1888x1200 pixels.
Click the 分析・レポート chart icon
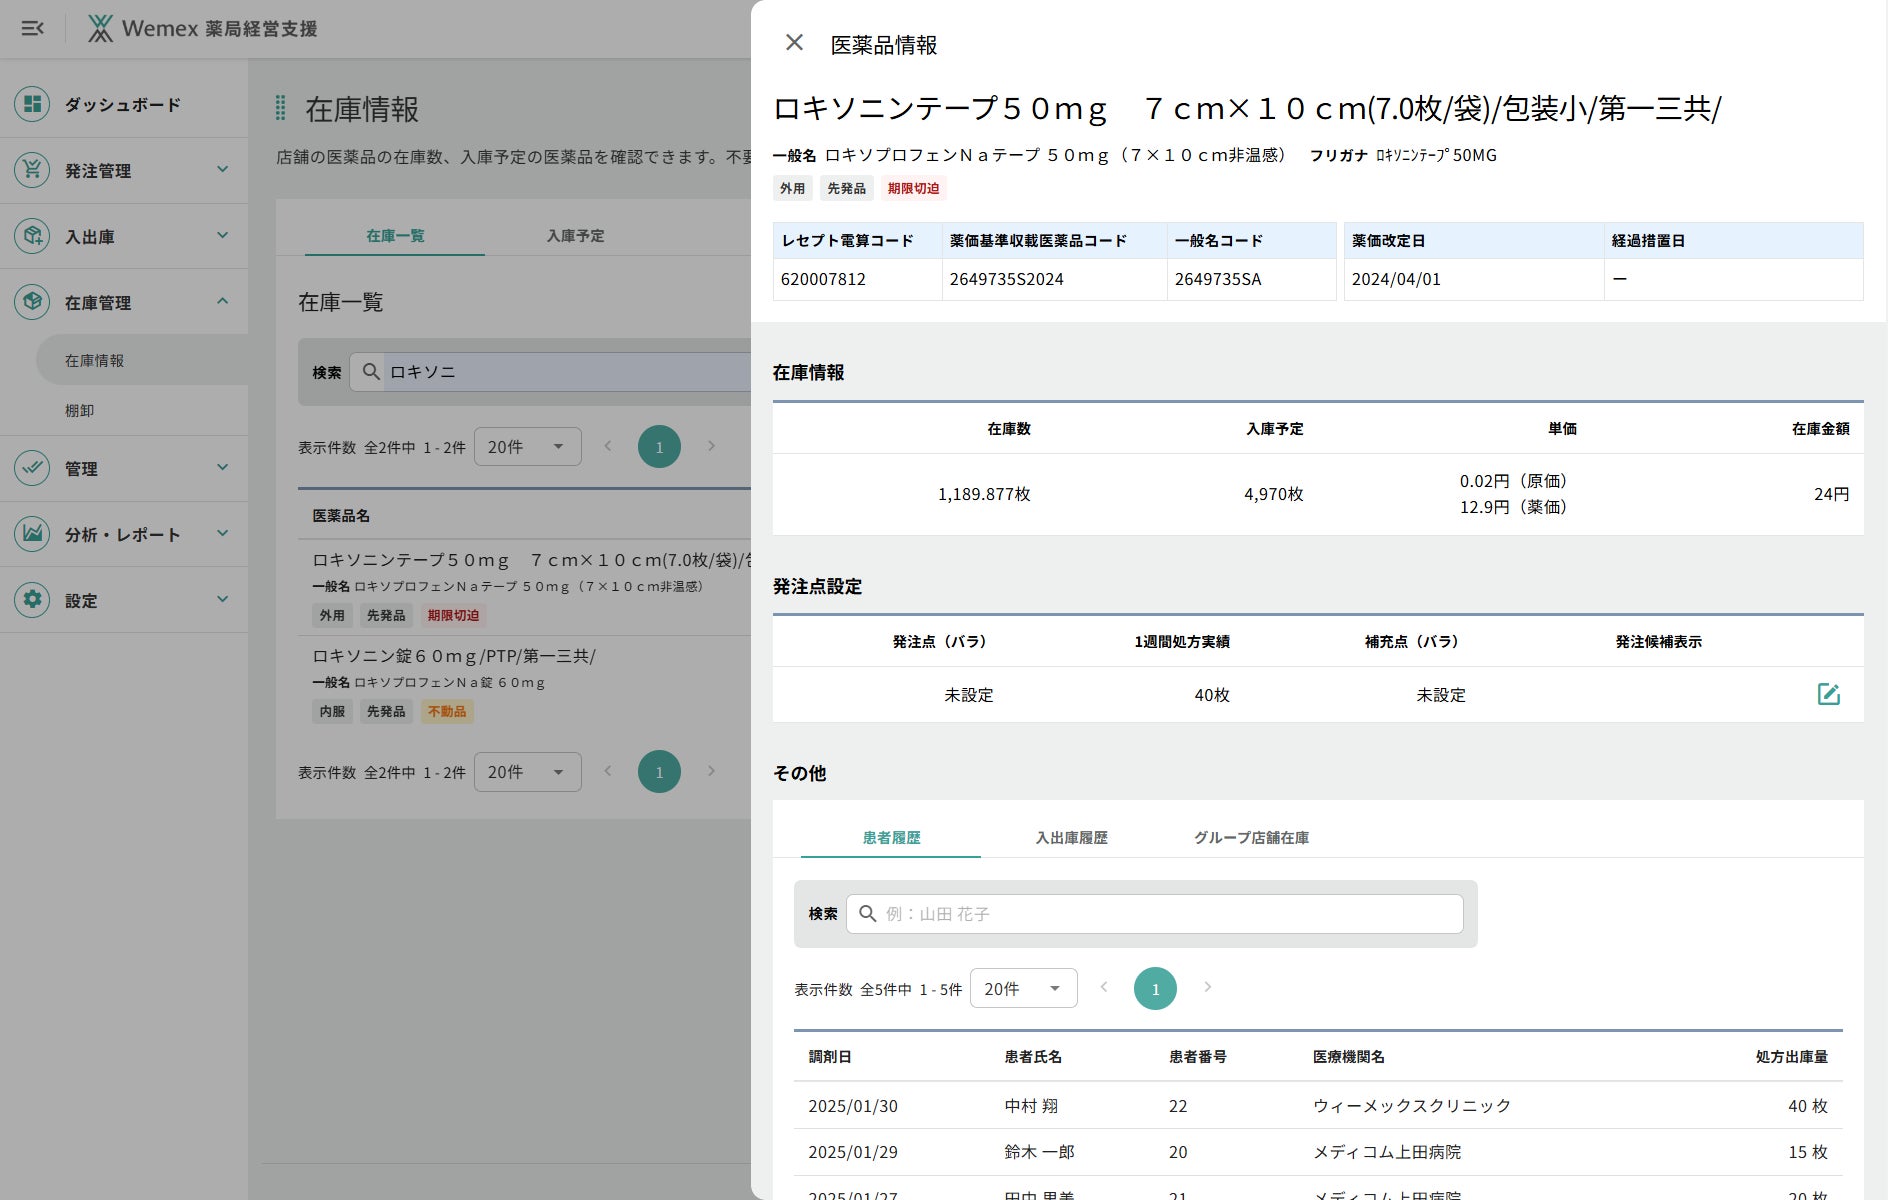click(x=32, y=534)
